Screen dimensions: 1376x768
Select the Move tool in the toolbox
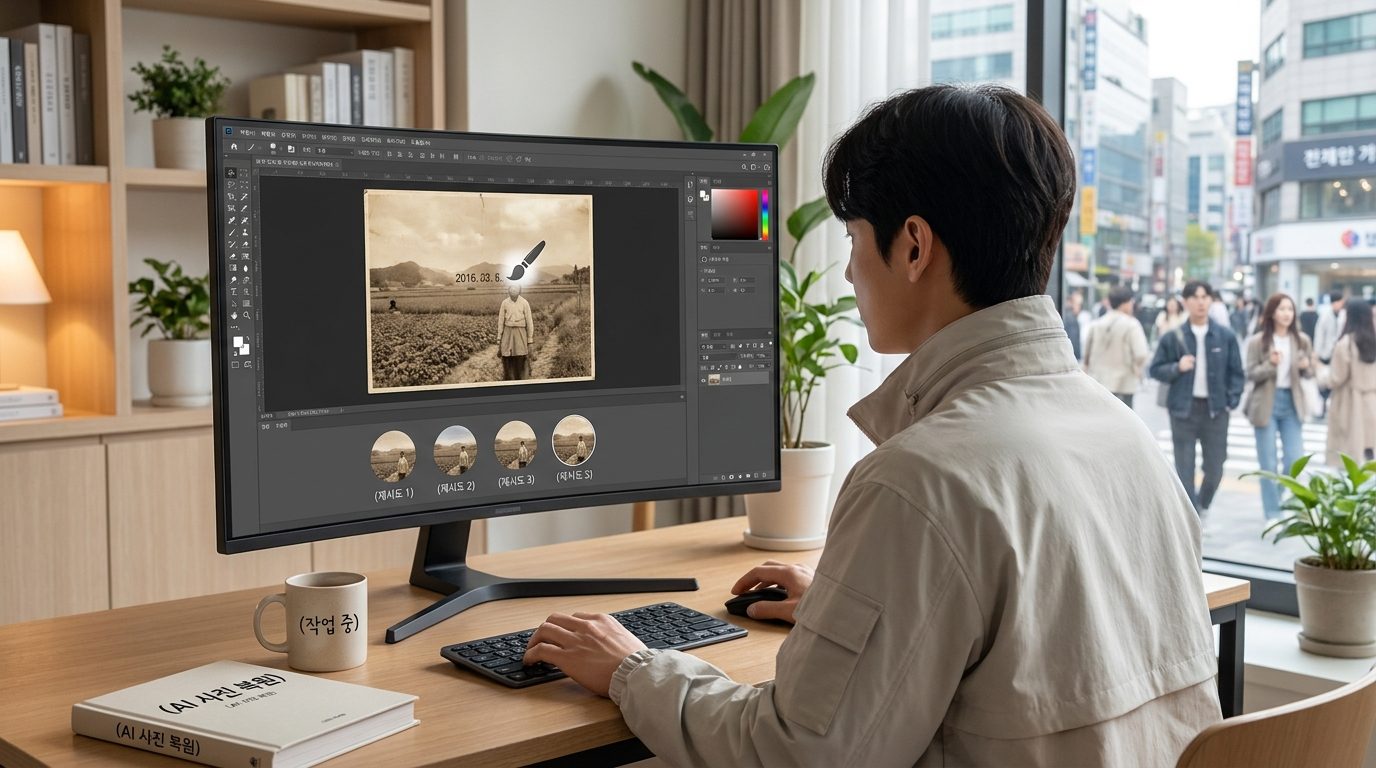pyautogui.click(x=231, y=172)
